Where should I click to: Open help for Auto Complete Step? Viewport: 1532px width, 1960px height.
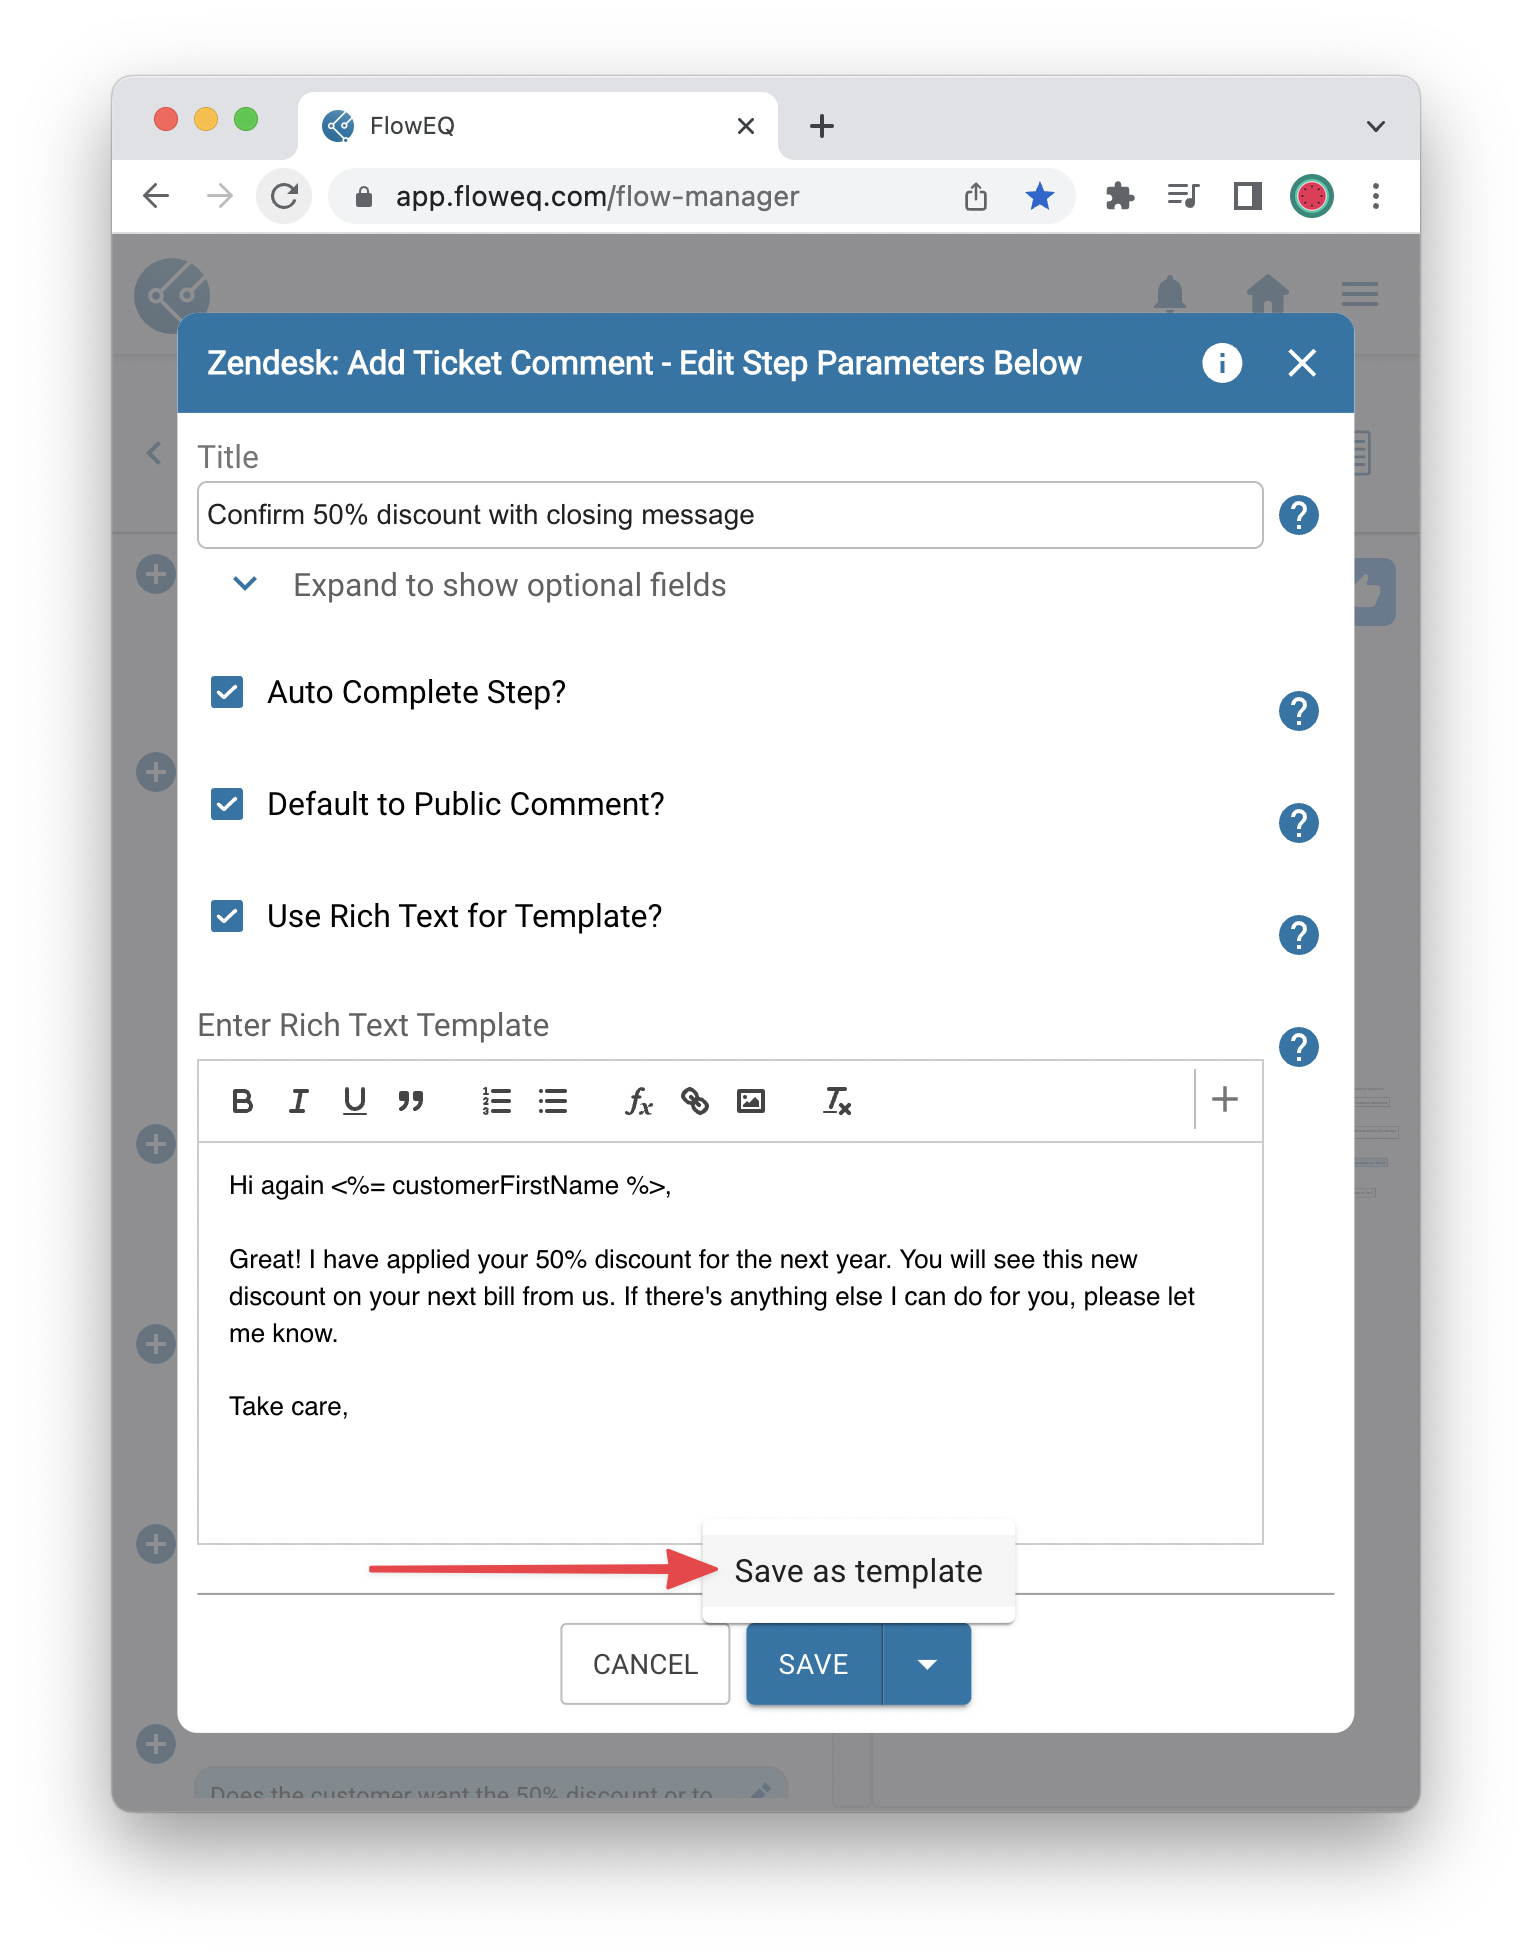click(1298, 711)
